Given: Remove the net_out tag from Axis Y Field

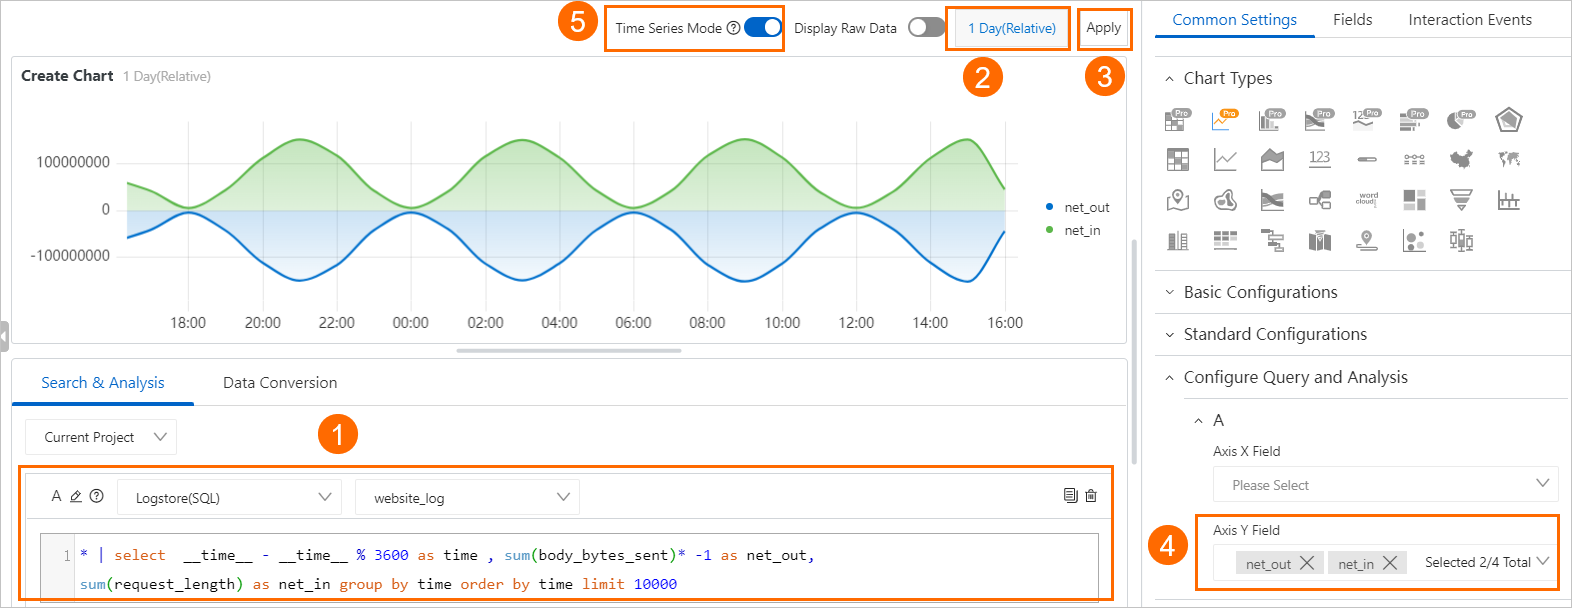Looking at the screenshot, I should (x=1306, y=563).
